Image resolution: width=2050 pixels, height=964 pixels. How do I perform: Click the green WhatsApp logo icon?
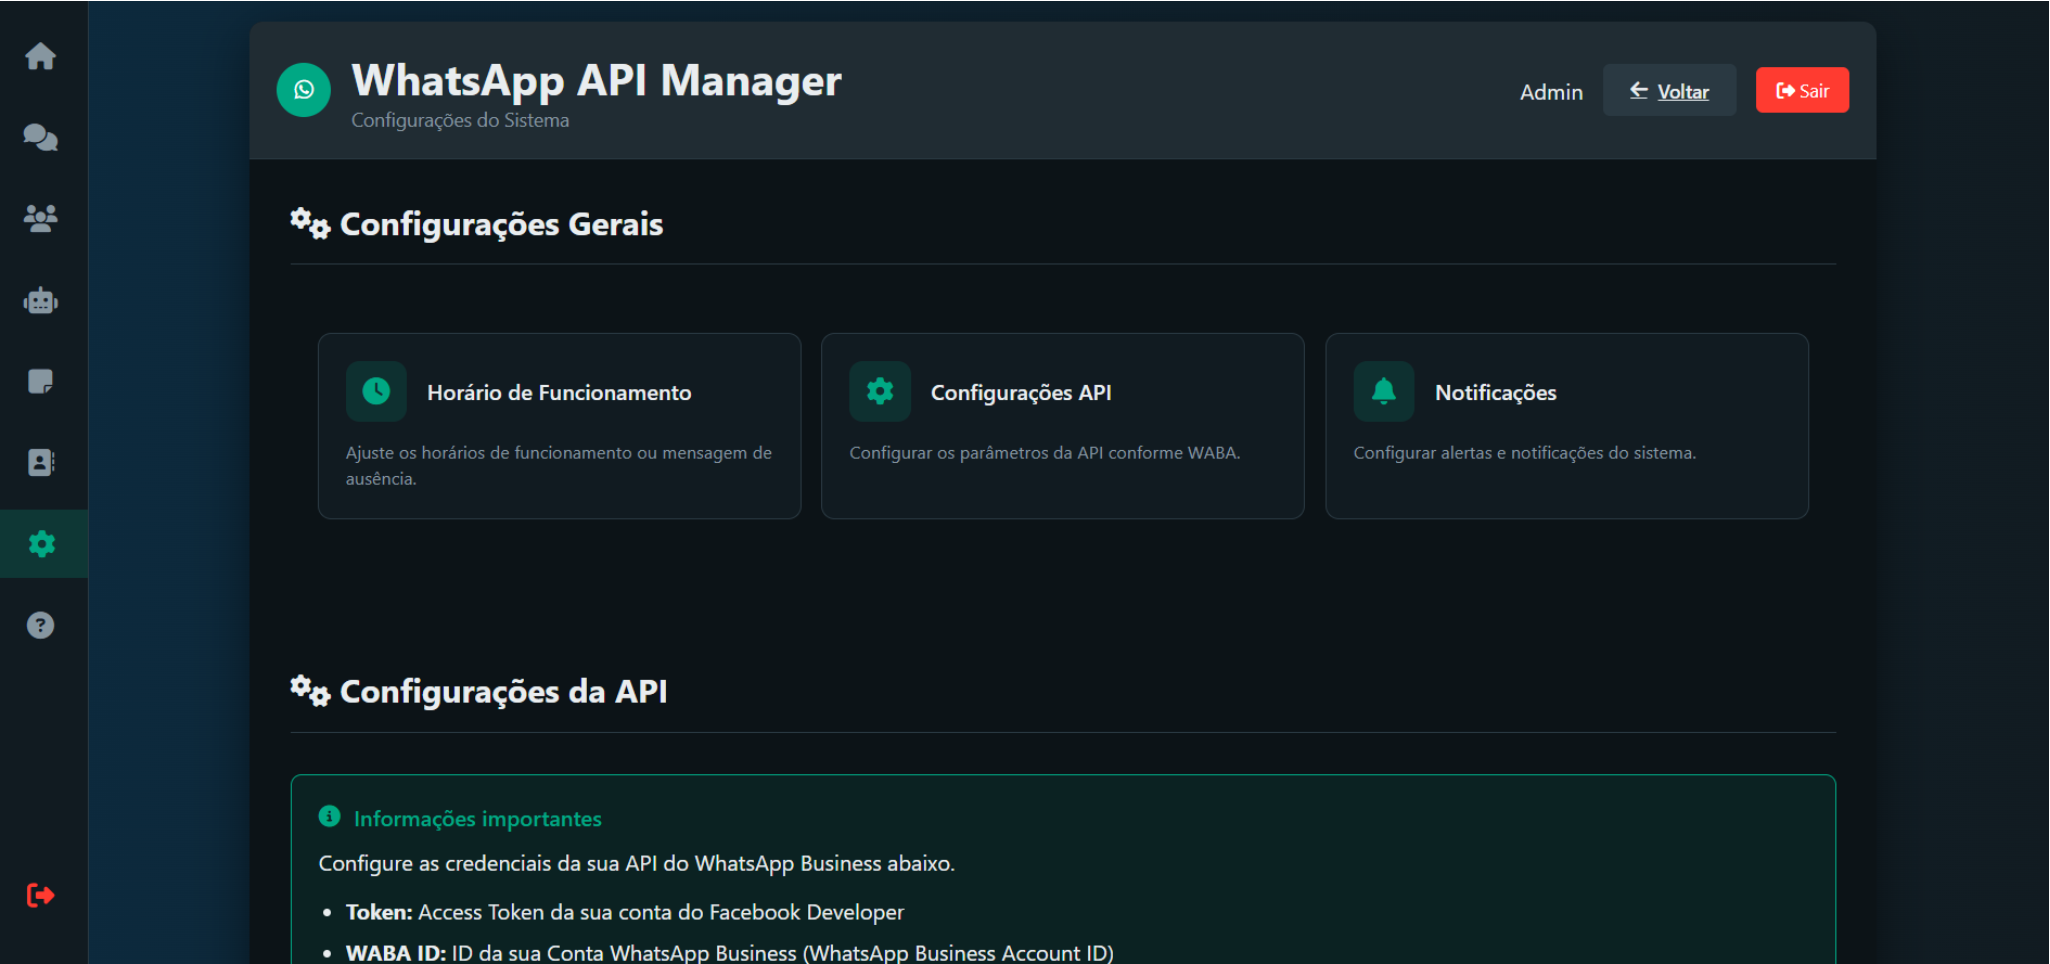point(303,90)
